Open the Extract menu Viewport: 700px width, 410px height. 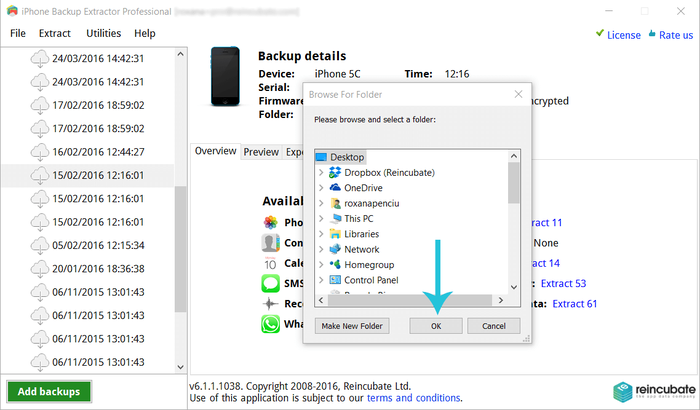[x=54, y=33]
